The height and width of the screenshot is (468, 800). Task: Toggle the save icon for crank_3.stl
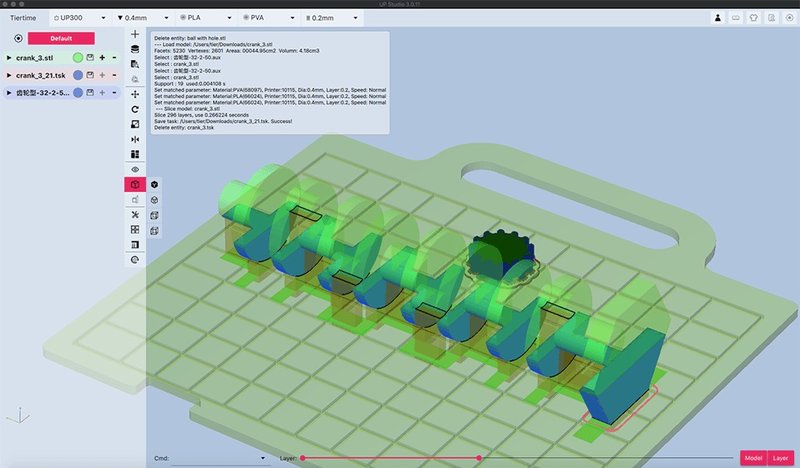coord(89,58)
